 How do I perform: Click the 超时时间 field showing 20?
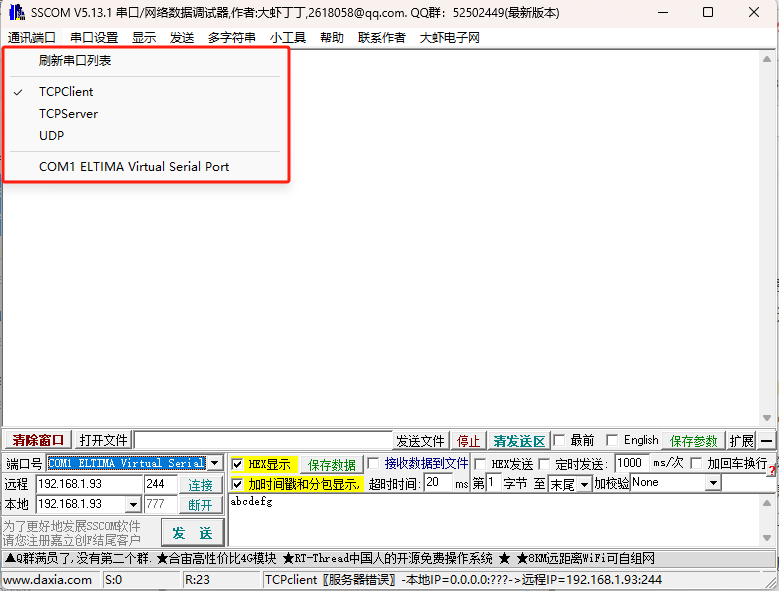point(438,483)
